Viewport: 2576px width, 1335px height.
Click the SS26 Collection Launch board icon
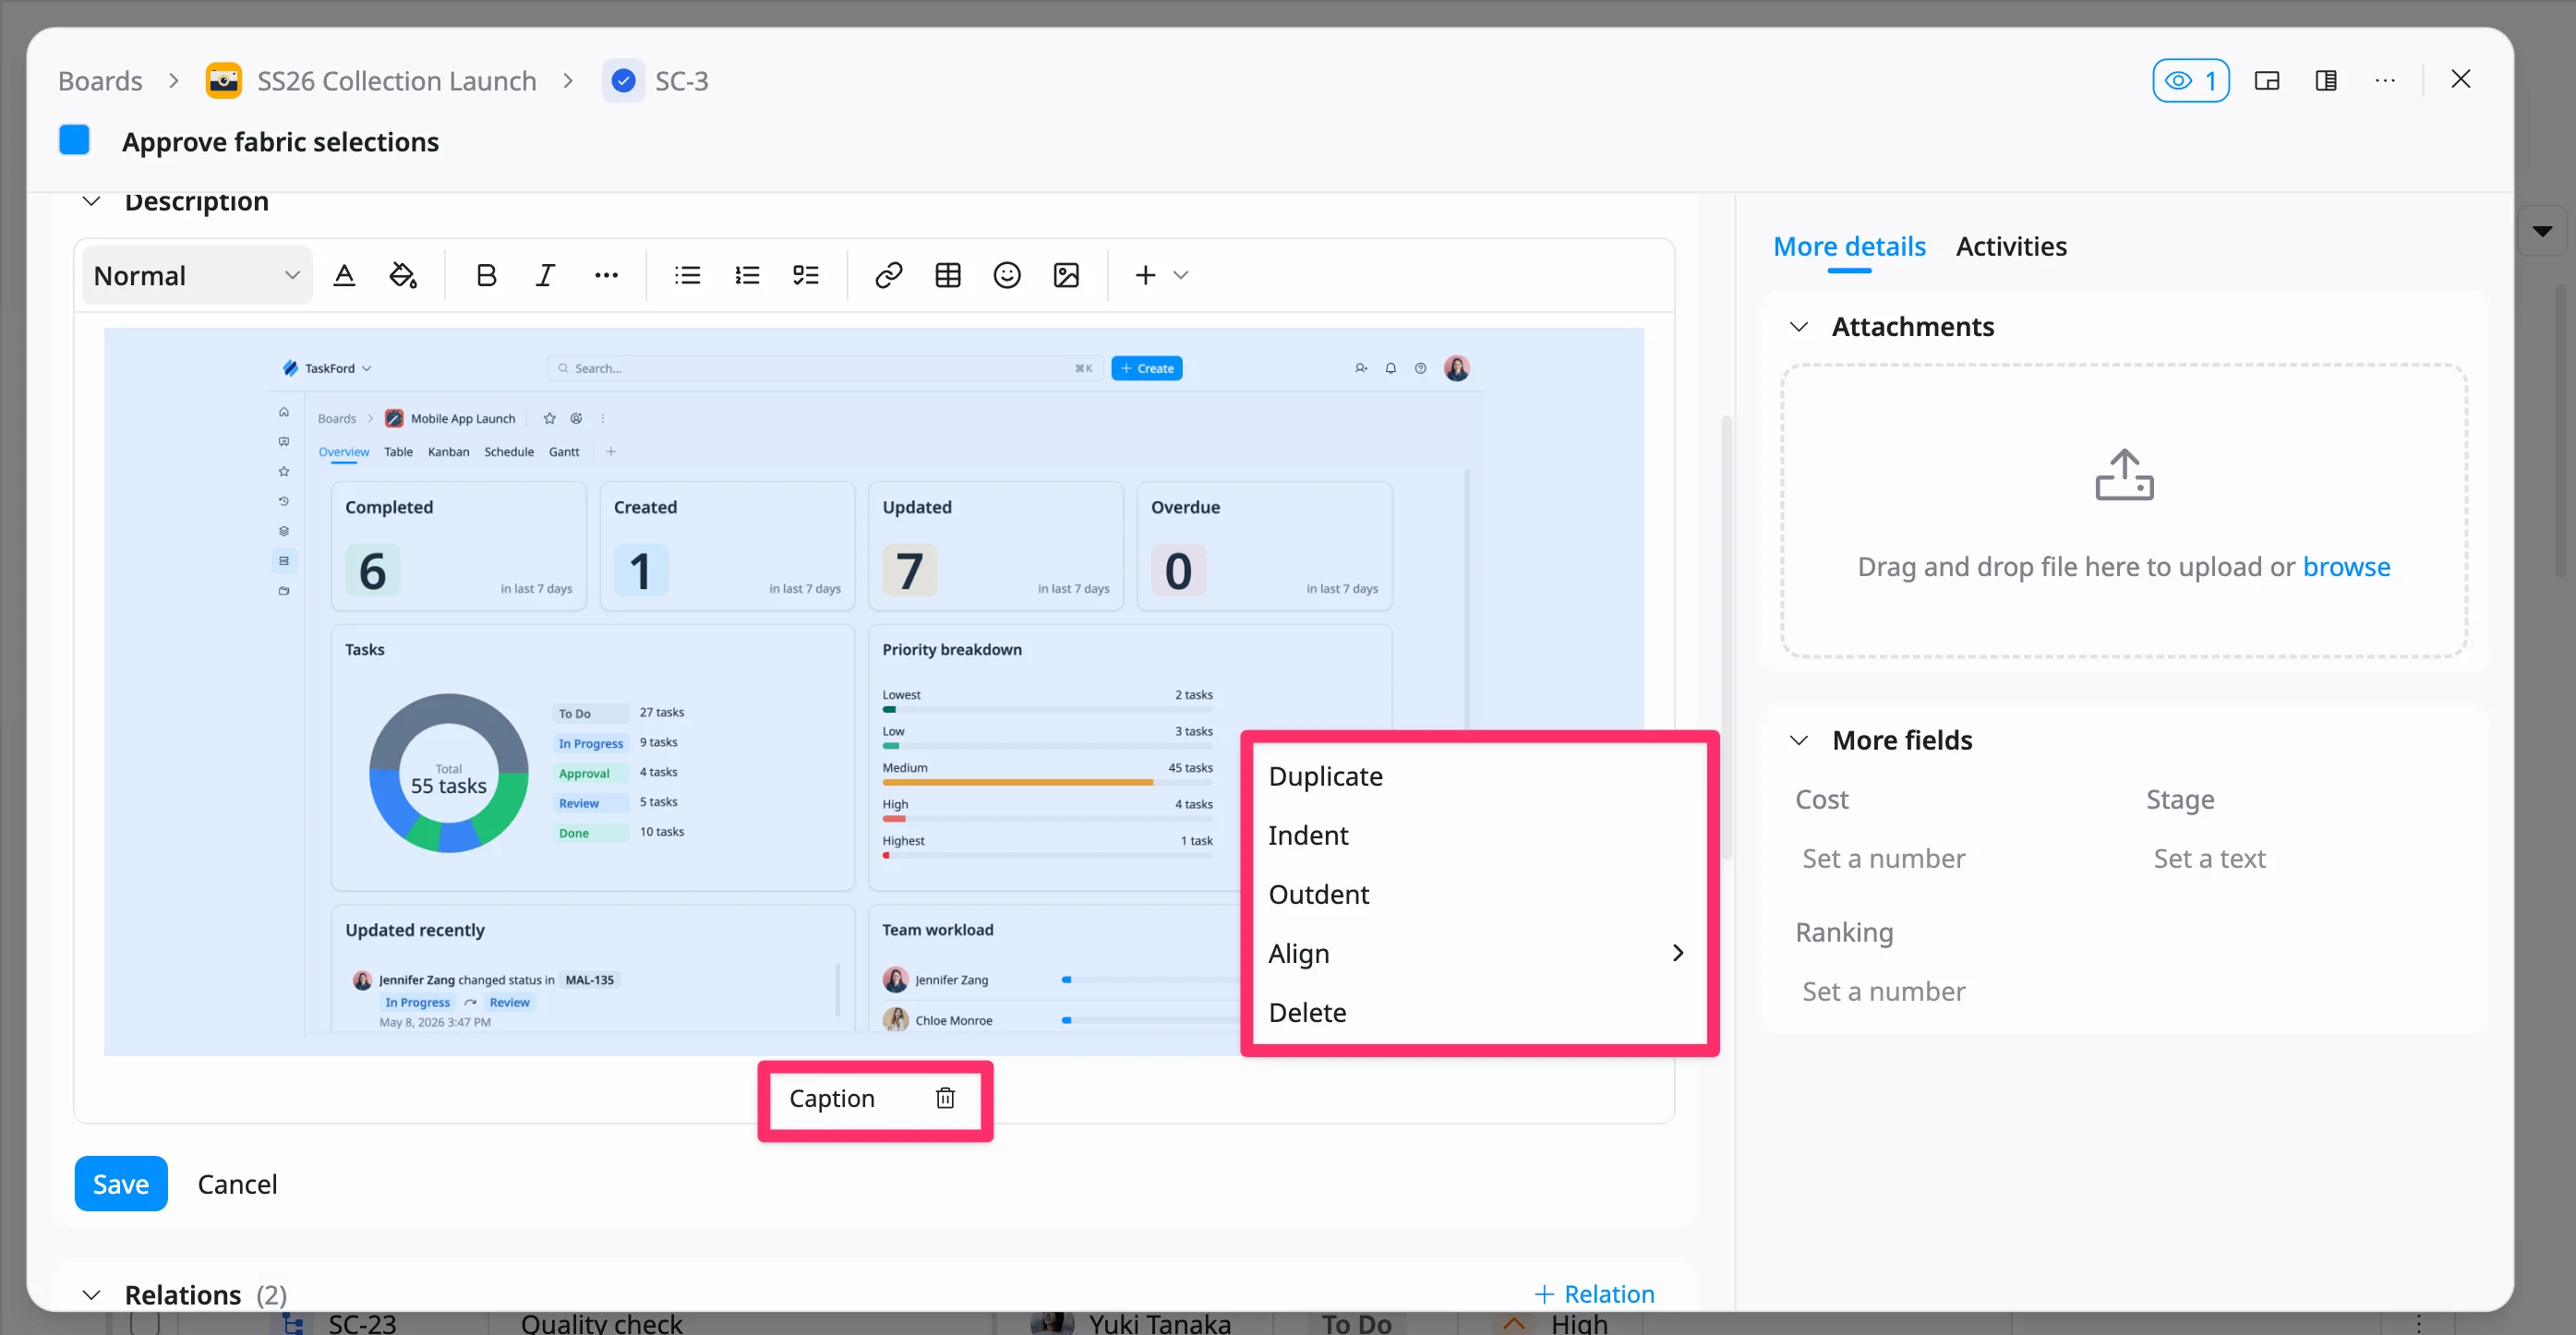(223, 81)
